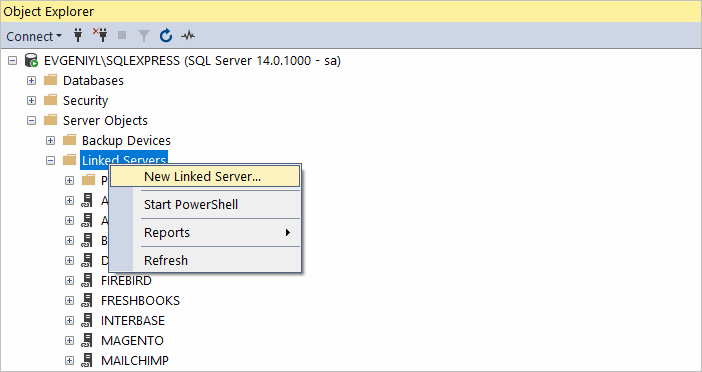
Task: Click the MAILCHIMP linked server icon
Action: pyautogui.click(x=87, y=360)
